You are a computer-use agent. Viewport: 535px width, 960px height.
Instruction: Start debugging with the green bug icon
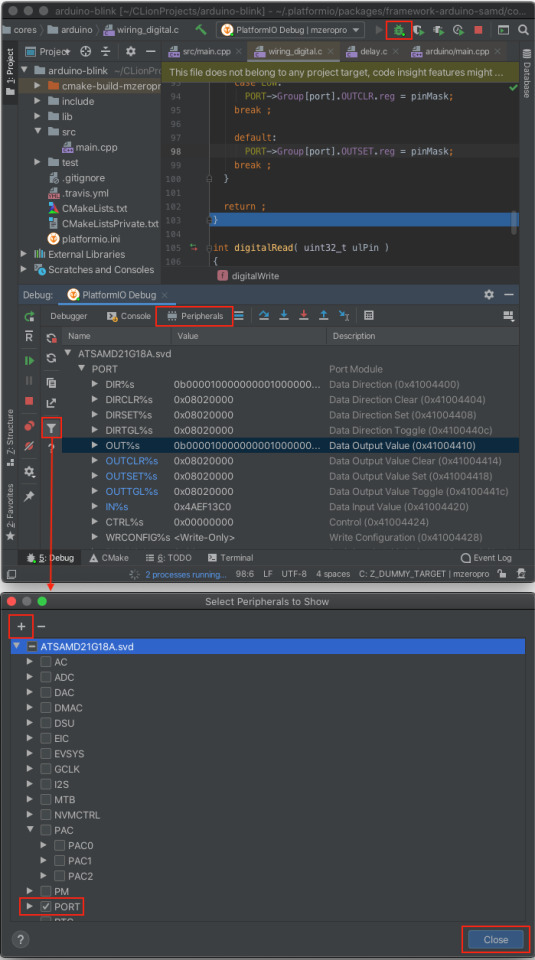point(399,30)
